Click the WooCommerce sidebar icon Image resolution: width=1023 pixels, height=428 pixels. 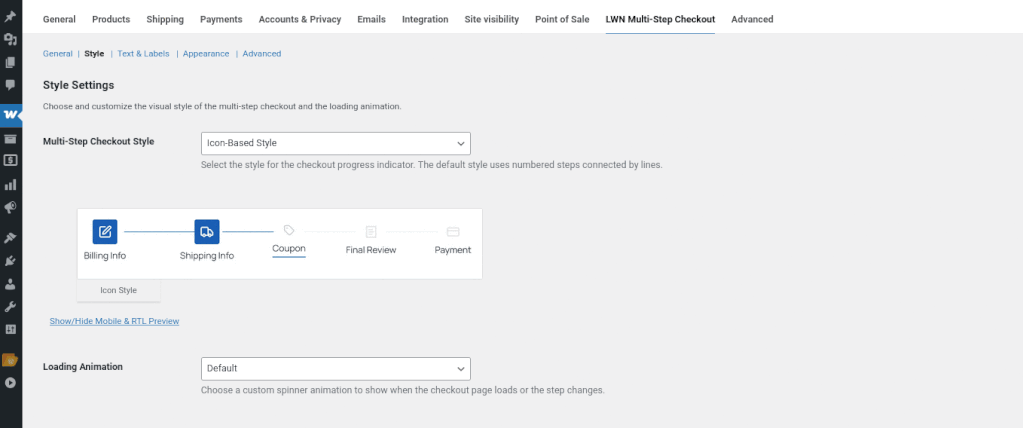pos(10,114)
